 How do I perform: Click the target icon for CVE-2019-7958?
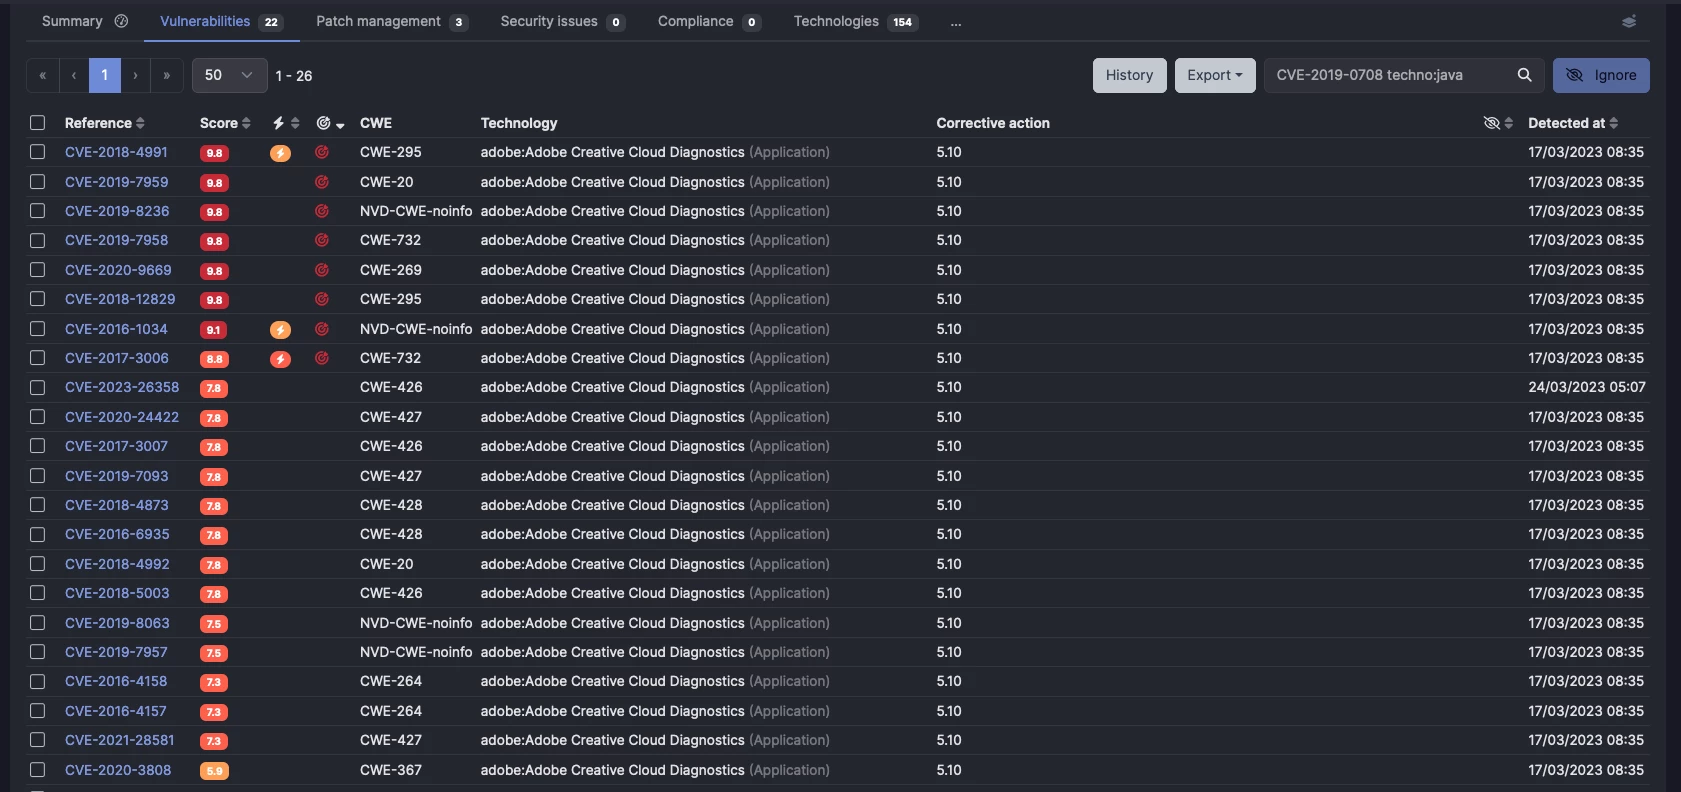tap(322, 240)
